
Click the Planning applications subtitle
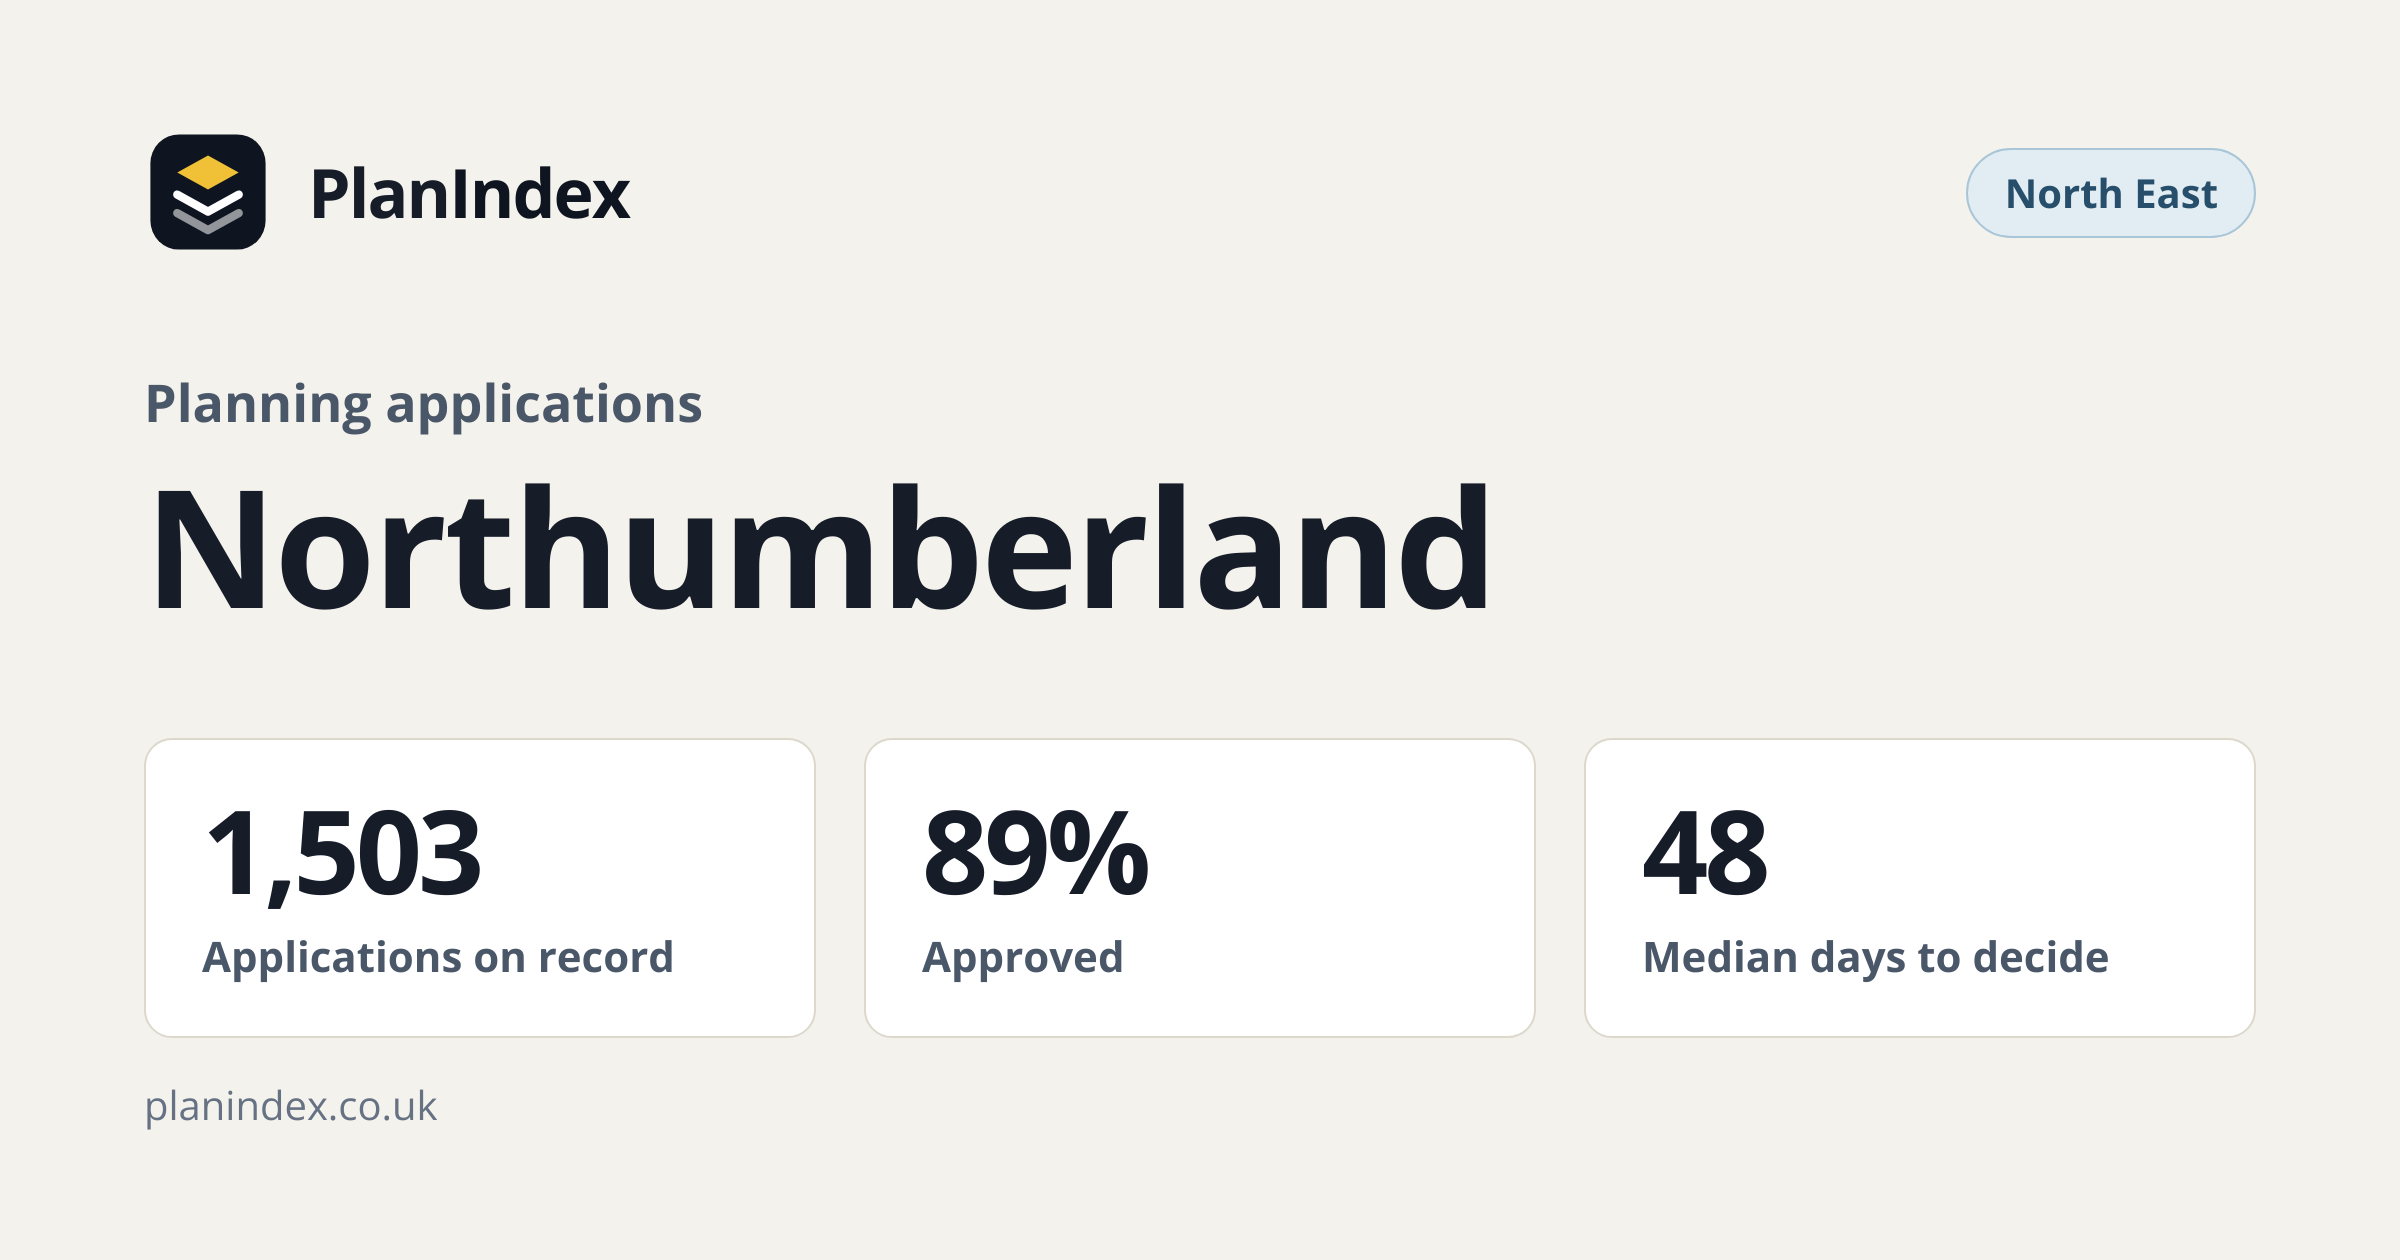(424, 405)
